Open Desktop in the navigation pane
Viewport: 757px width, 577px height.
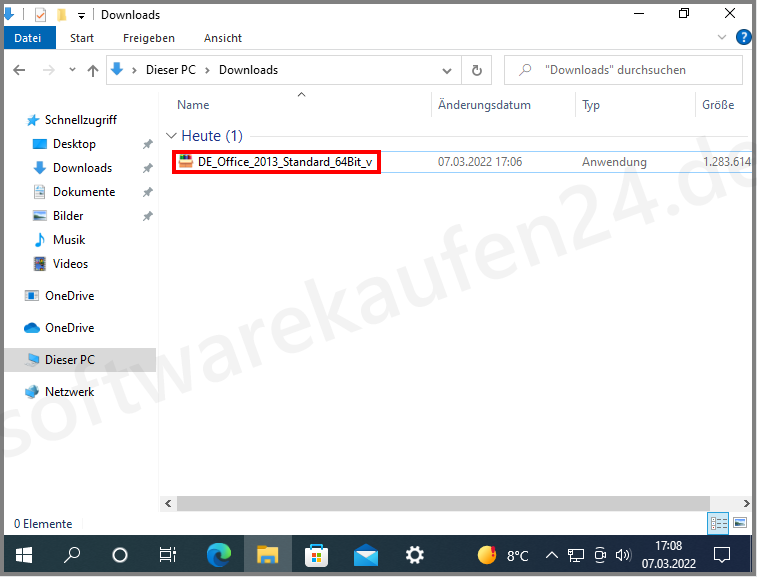74,144
